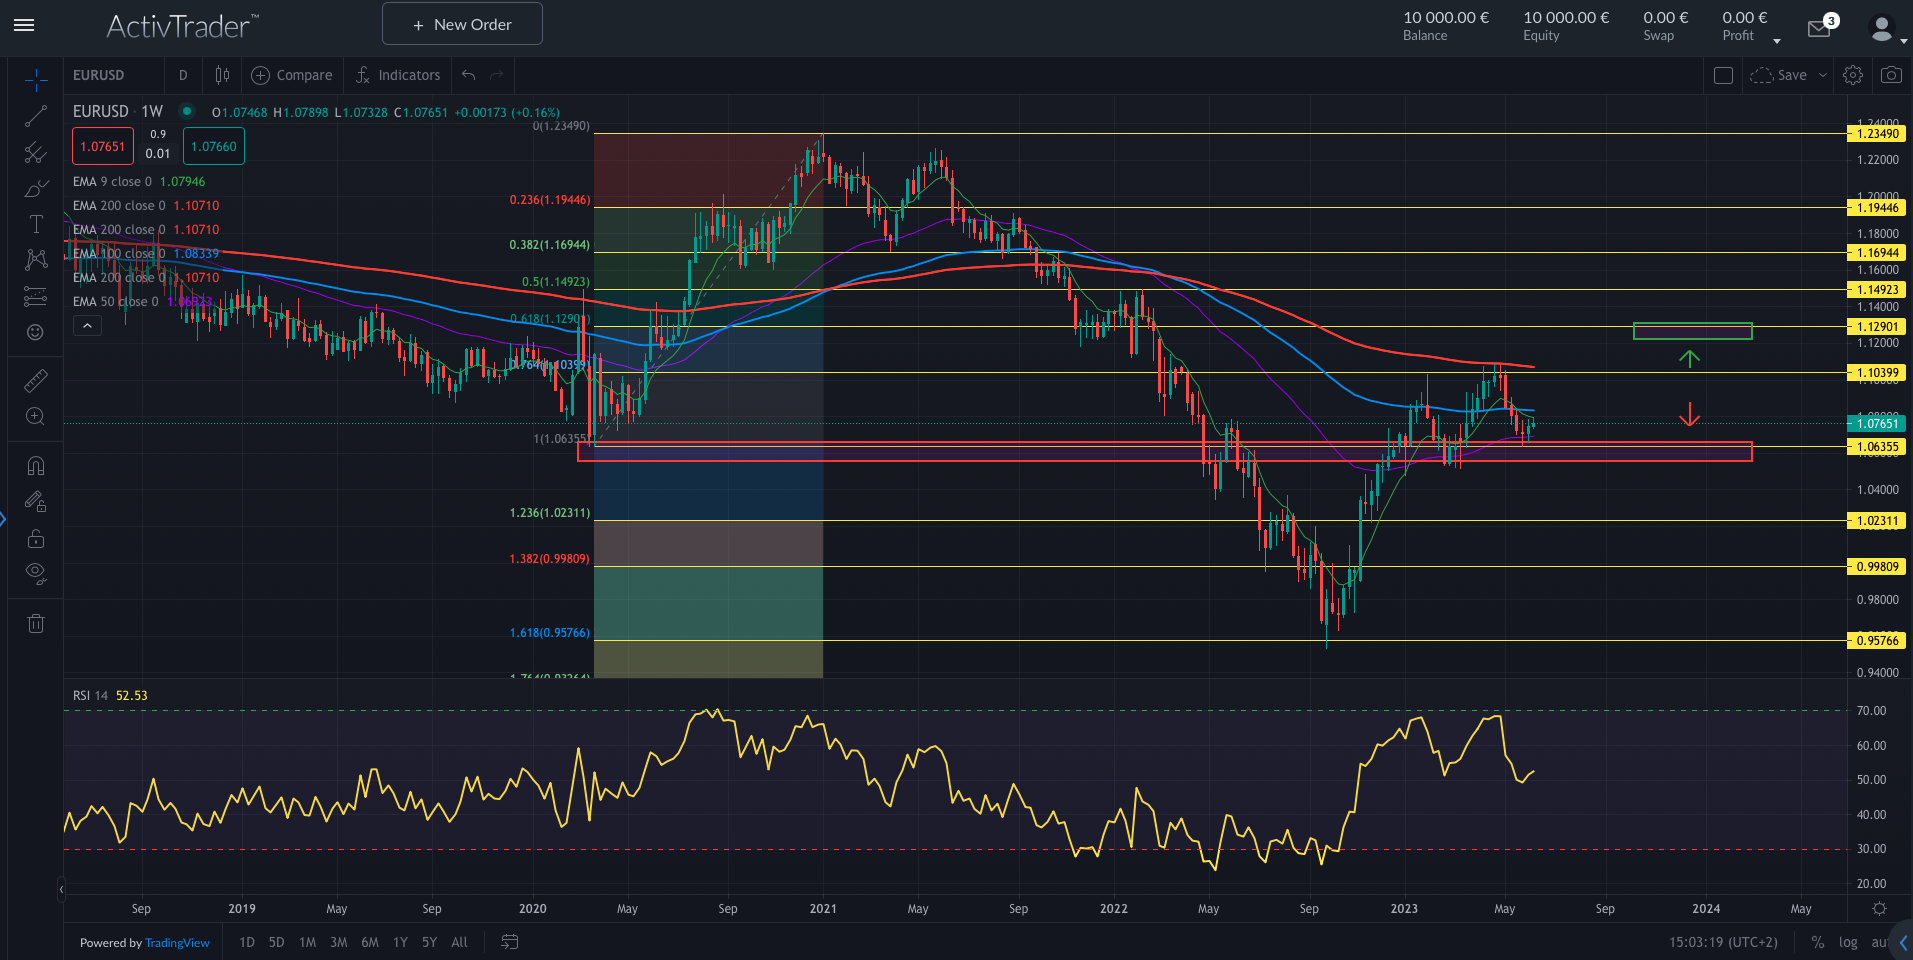
Task: Select the All time range at the bottom
Action: tap(459, 942)
